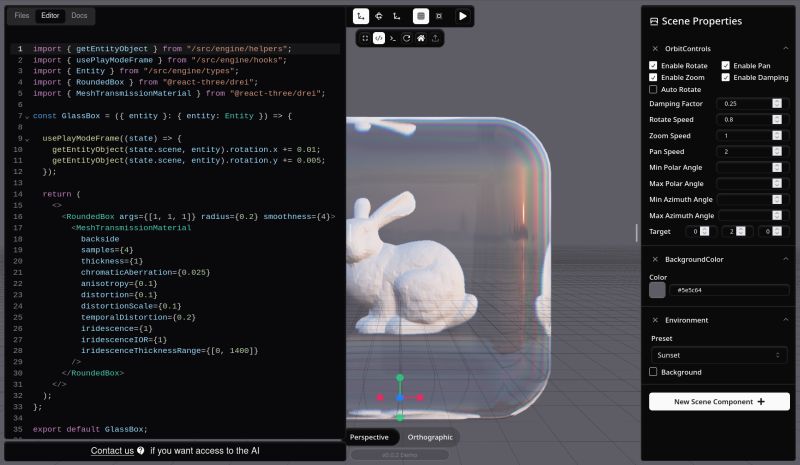Screen dimensions: 800x465
Task: Click the Scene Properties panel icon
Action: pyautogui.click(x=654, y=21)
